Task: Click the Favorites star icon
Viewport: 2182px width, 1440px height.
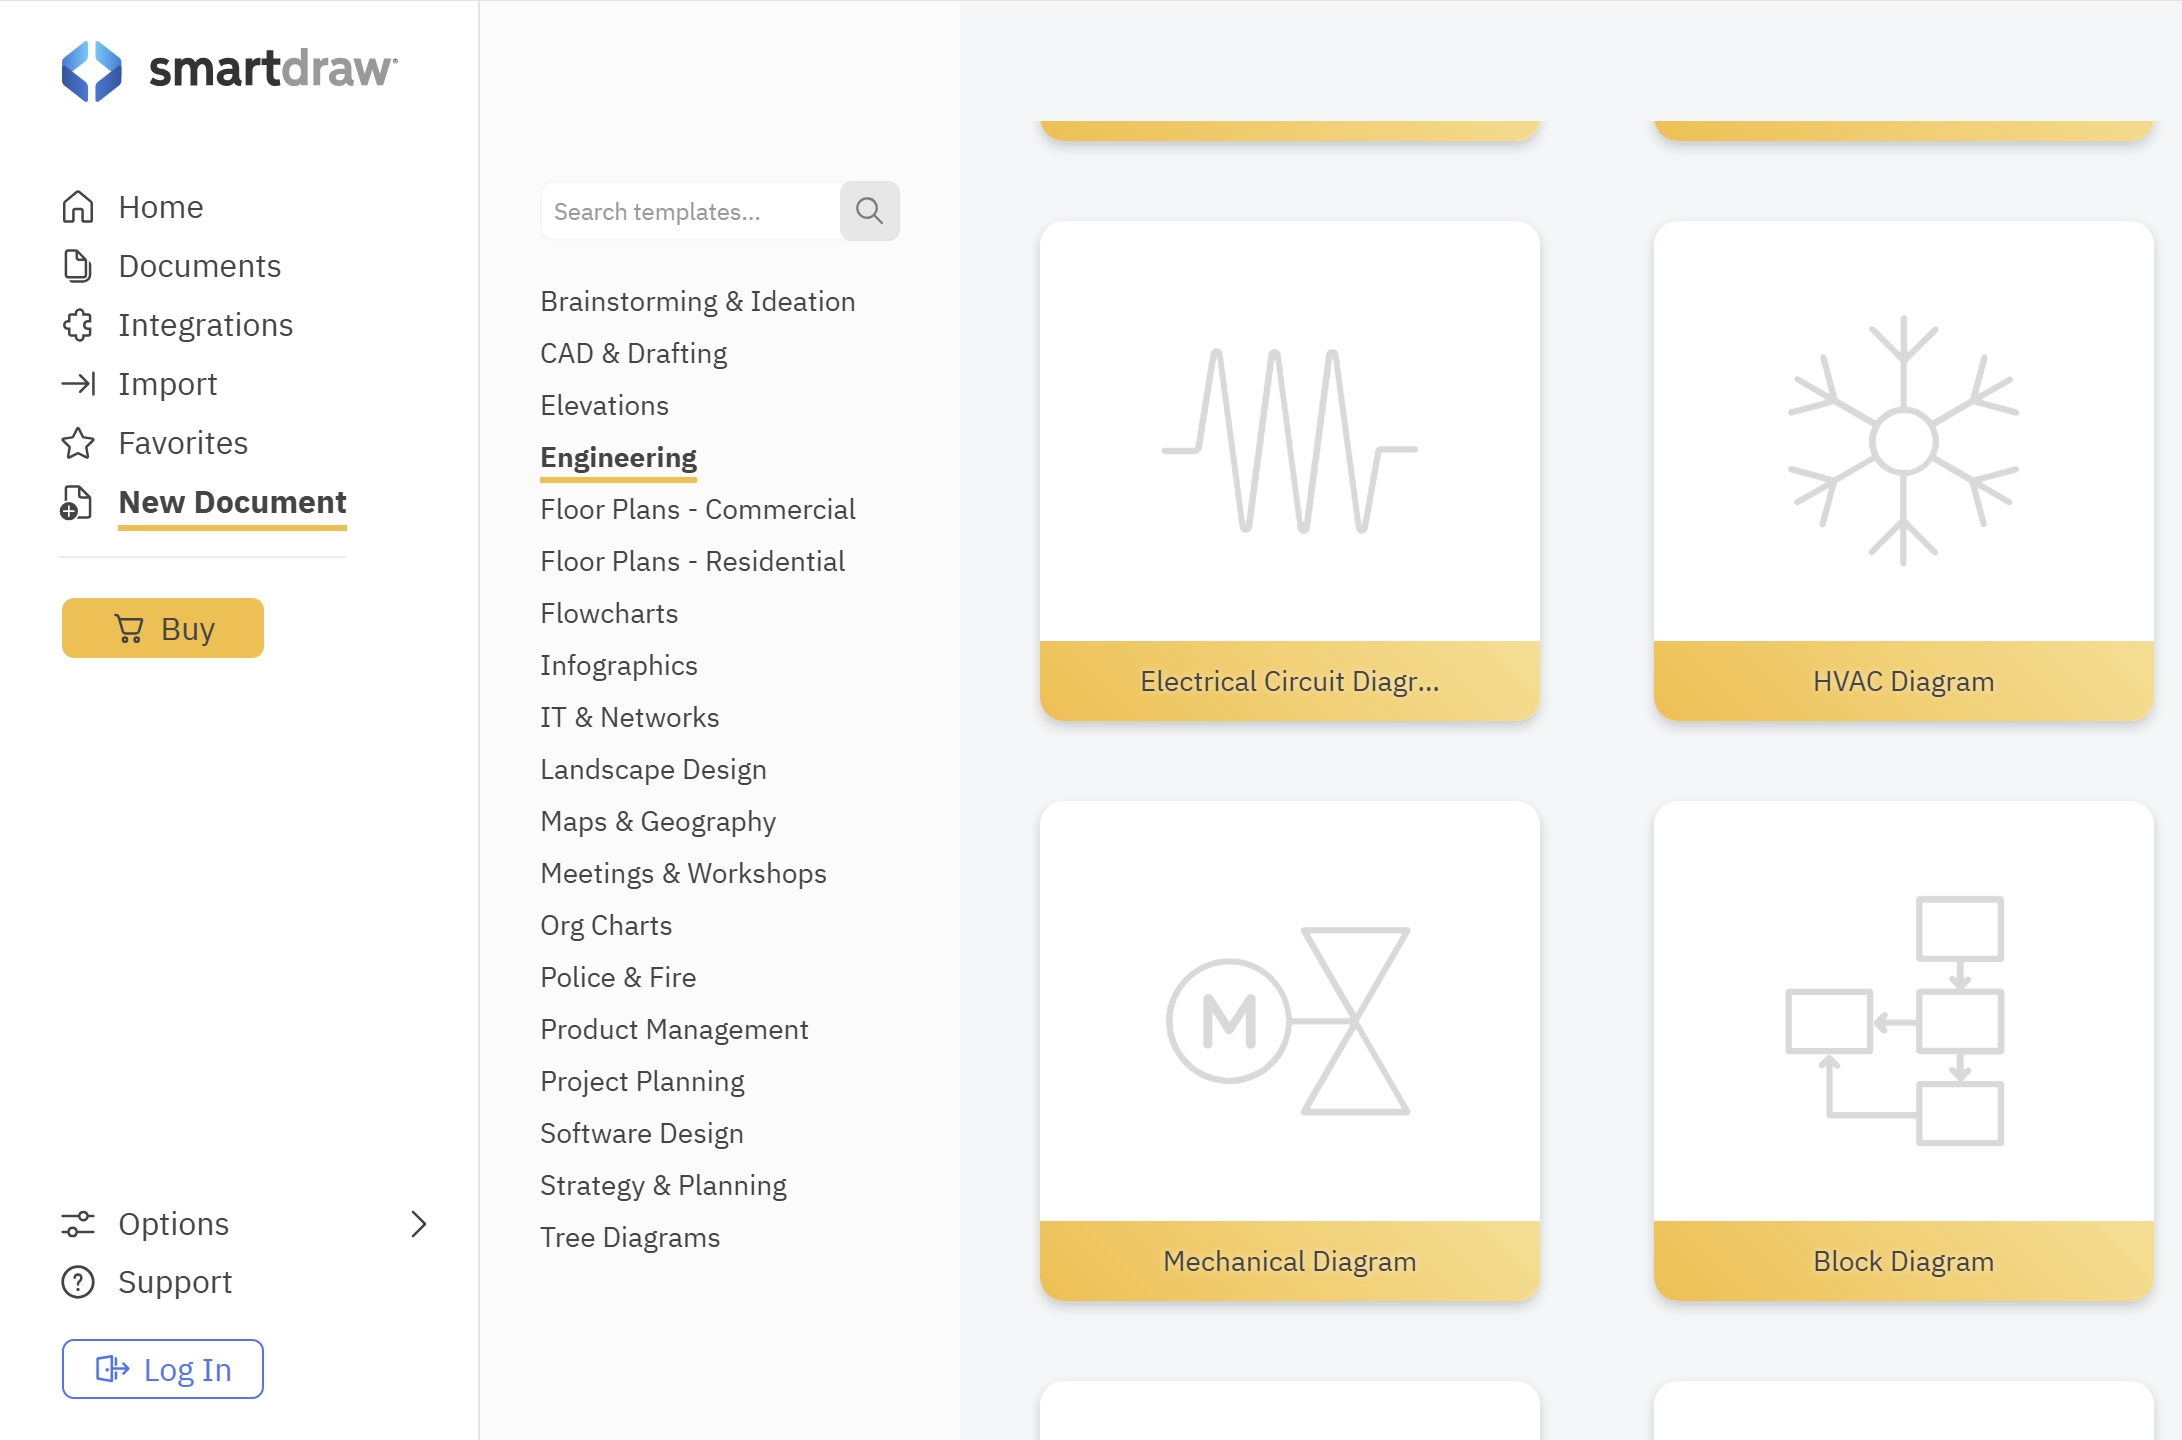Action: coord(78,443)
